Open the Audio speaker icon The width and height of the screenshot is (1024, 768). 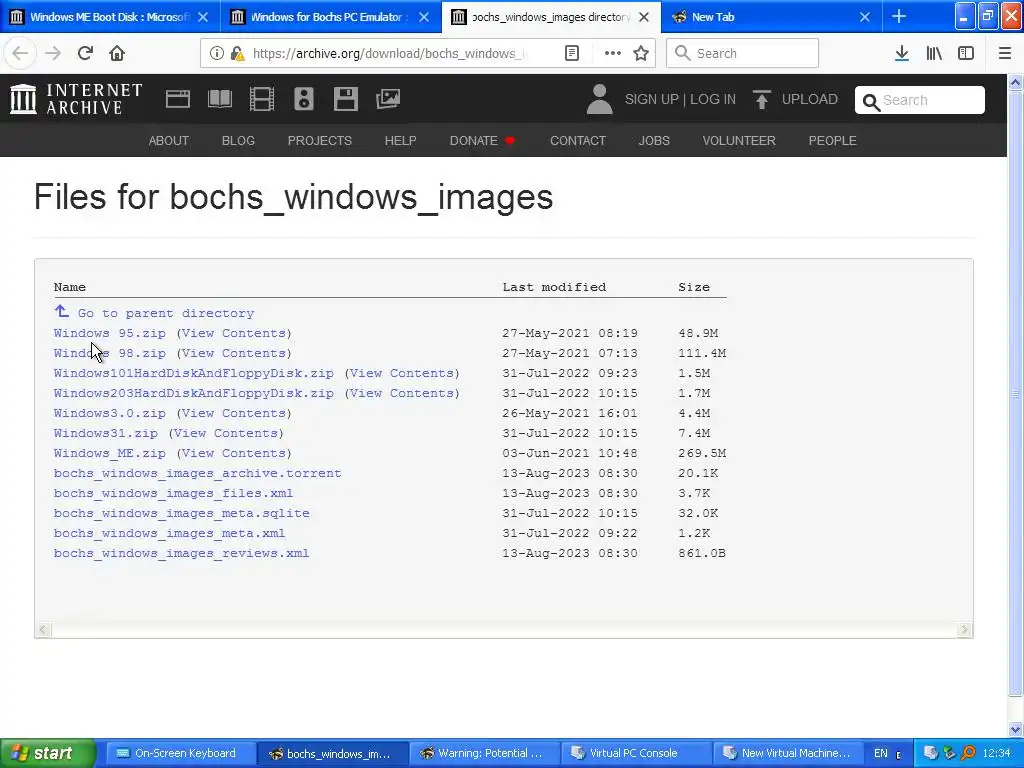[x=304, y=99]
